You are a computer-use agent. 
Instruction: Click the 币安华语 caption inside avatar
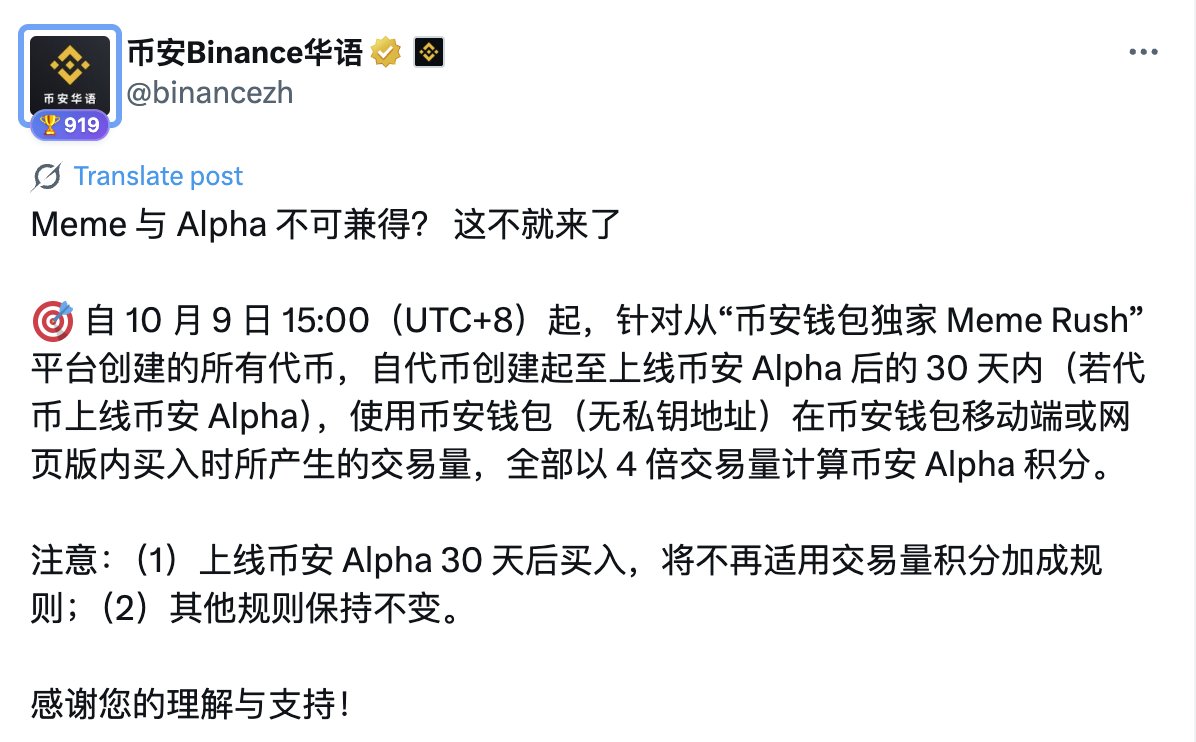coord(70,100)
